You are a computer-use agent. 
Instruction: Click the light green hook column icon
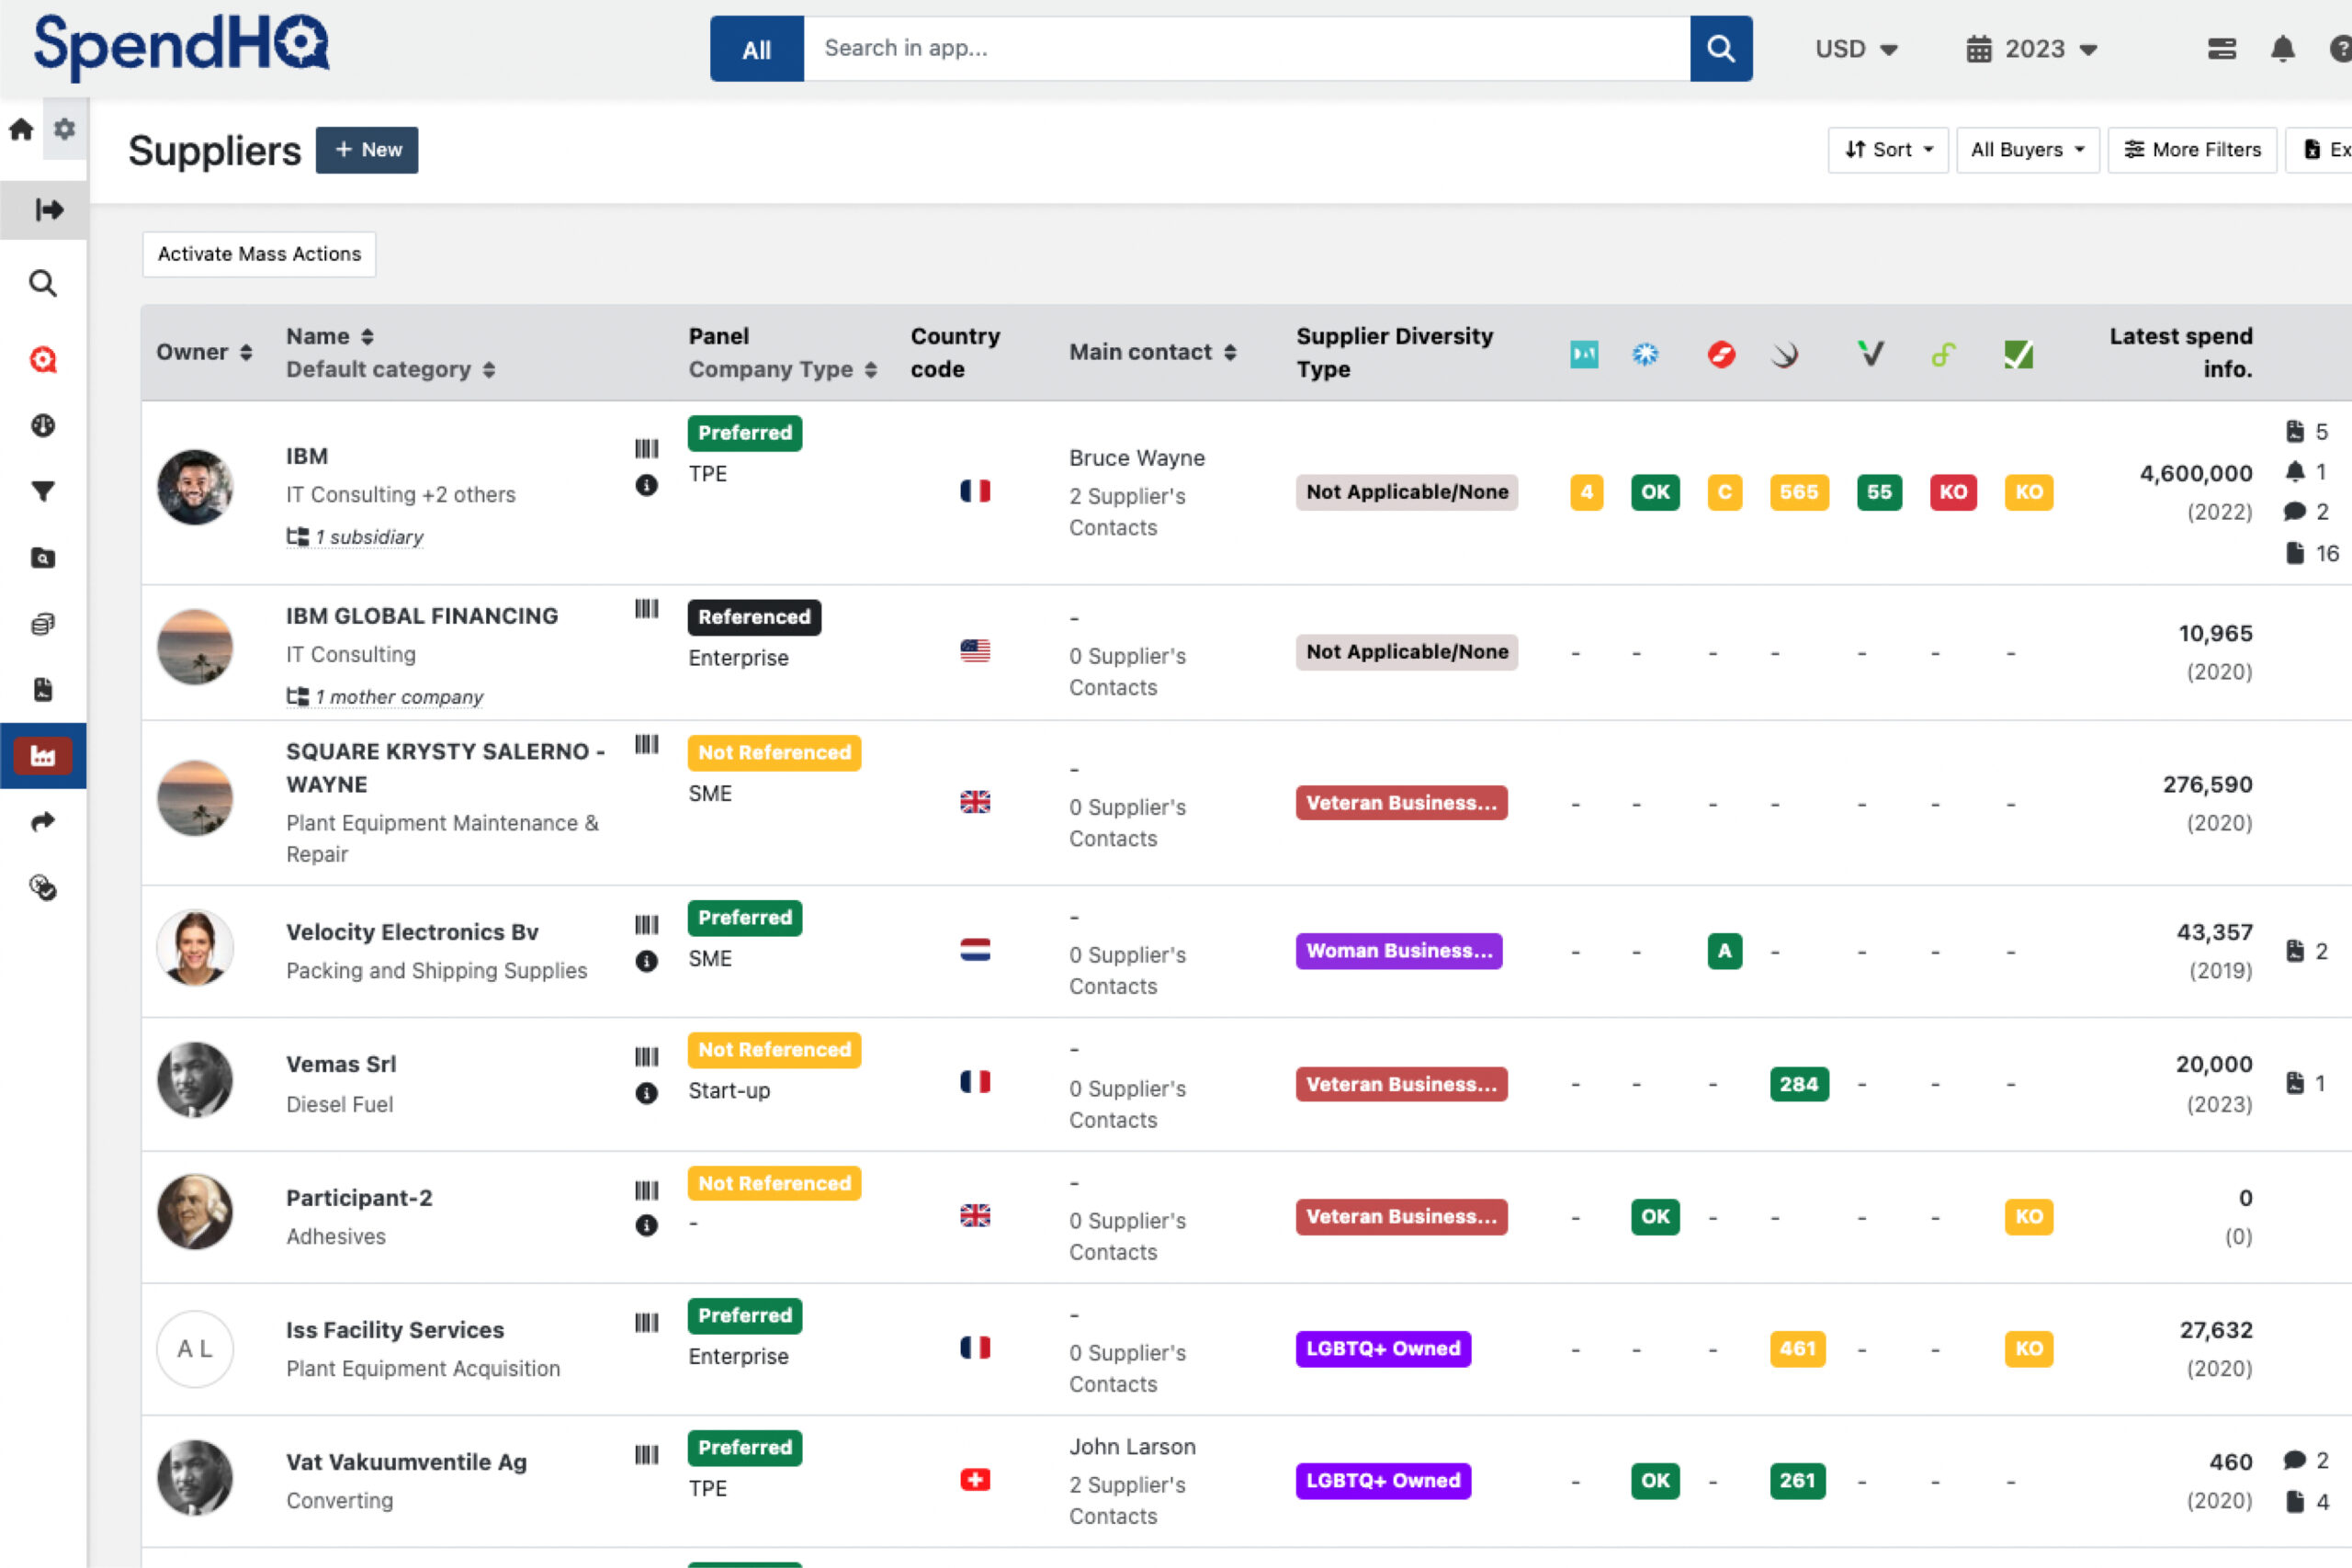click(x=1943, y=354)
